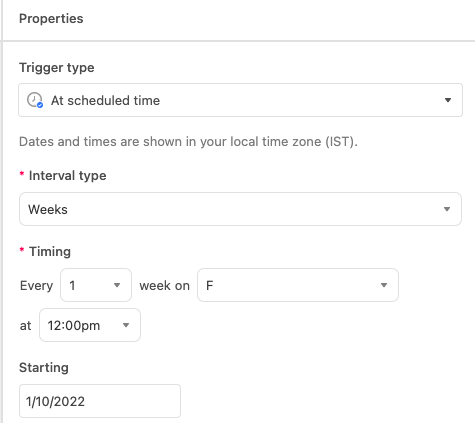Click the 'week on' text

164,286
